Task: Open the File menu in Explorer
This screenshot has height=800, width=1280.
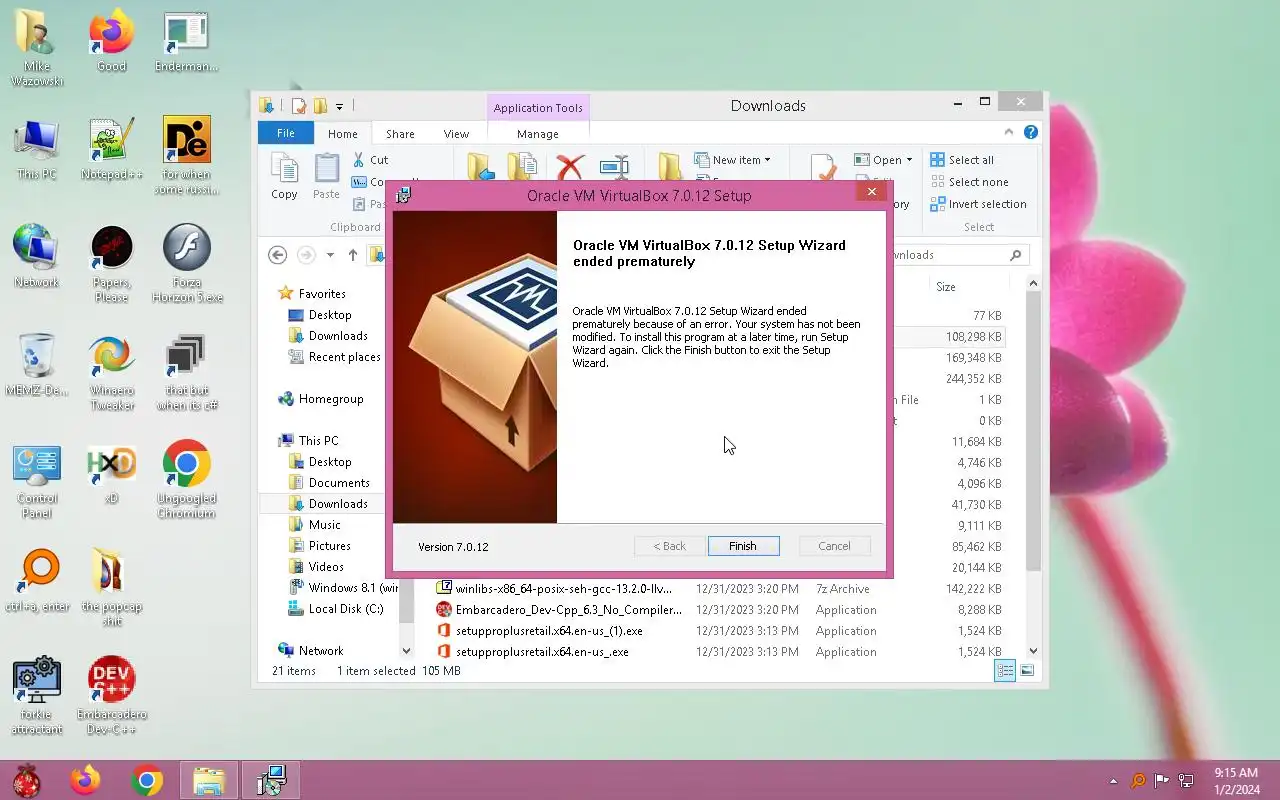Action: pos(286,133)
